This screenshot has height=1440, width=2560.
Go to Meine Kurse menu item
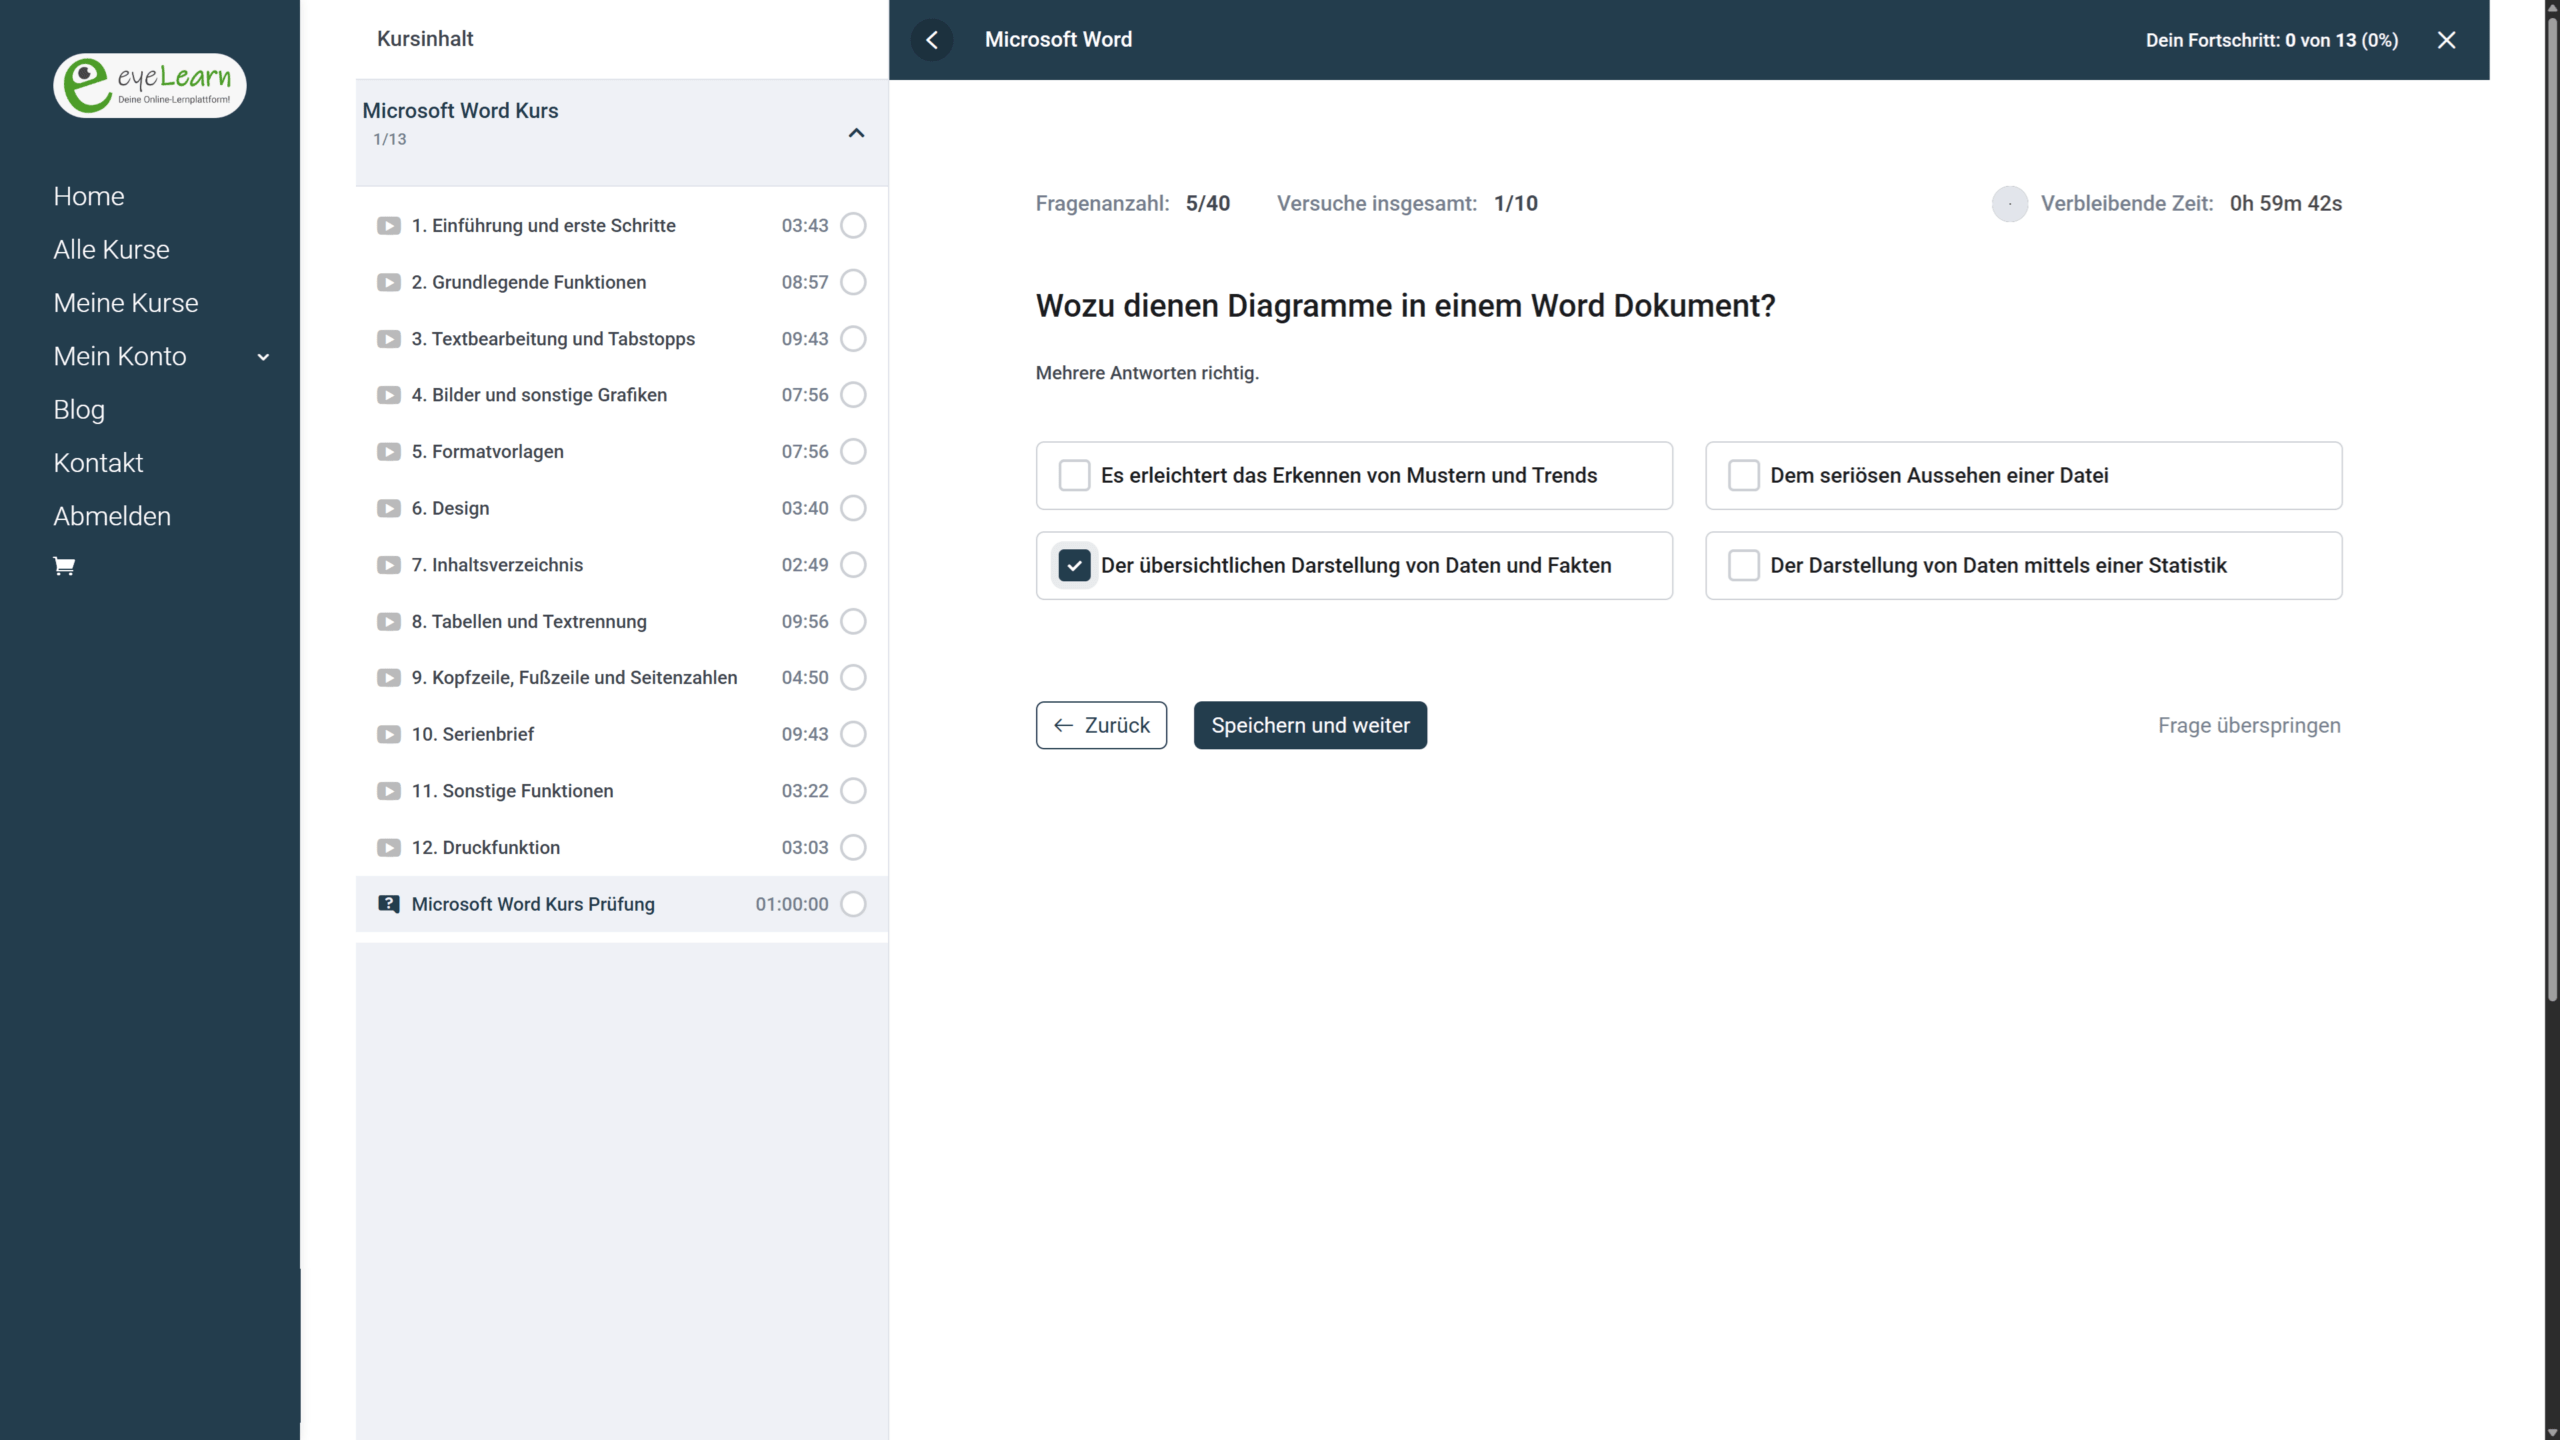tap(126, 303)
